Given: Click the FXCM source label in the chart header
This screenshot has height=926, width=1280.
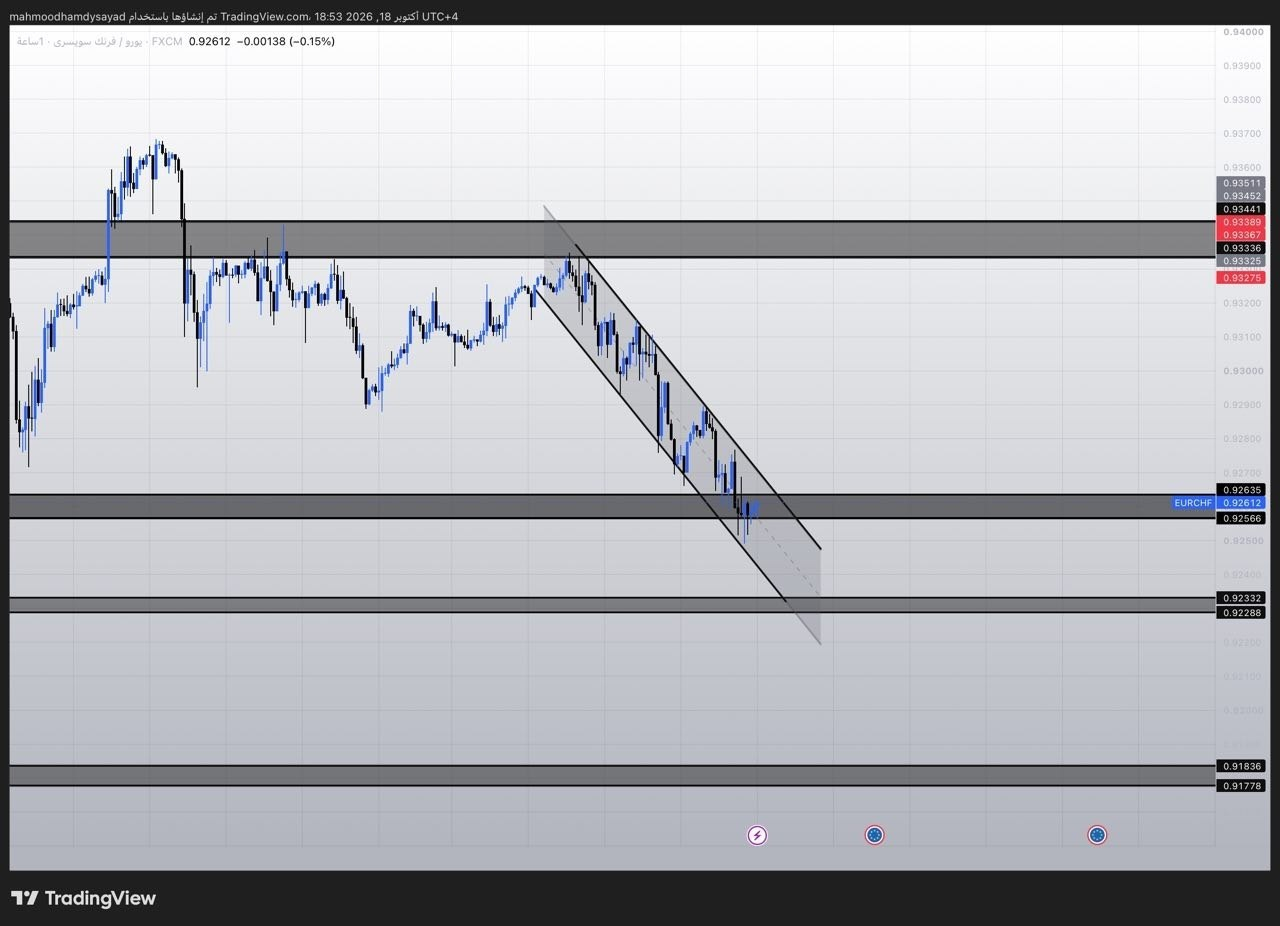Looking at the screenshot, I should [167, 41].
